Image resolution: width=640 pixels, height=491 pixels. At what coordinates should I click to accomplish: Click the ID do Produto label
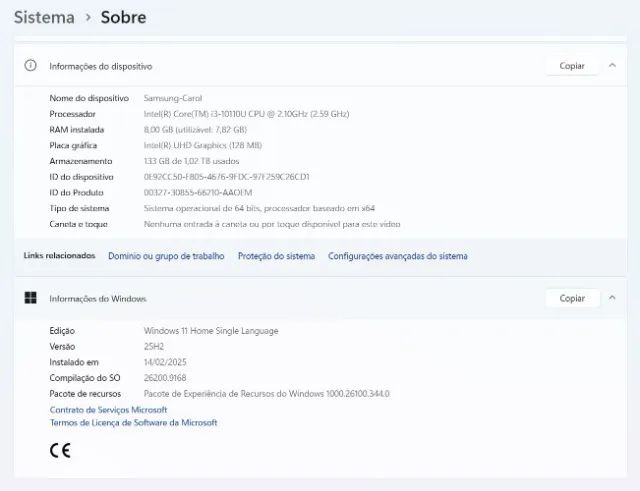click(x=76, y=192)
